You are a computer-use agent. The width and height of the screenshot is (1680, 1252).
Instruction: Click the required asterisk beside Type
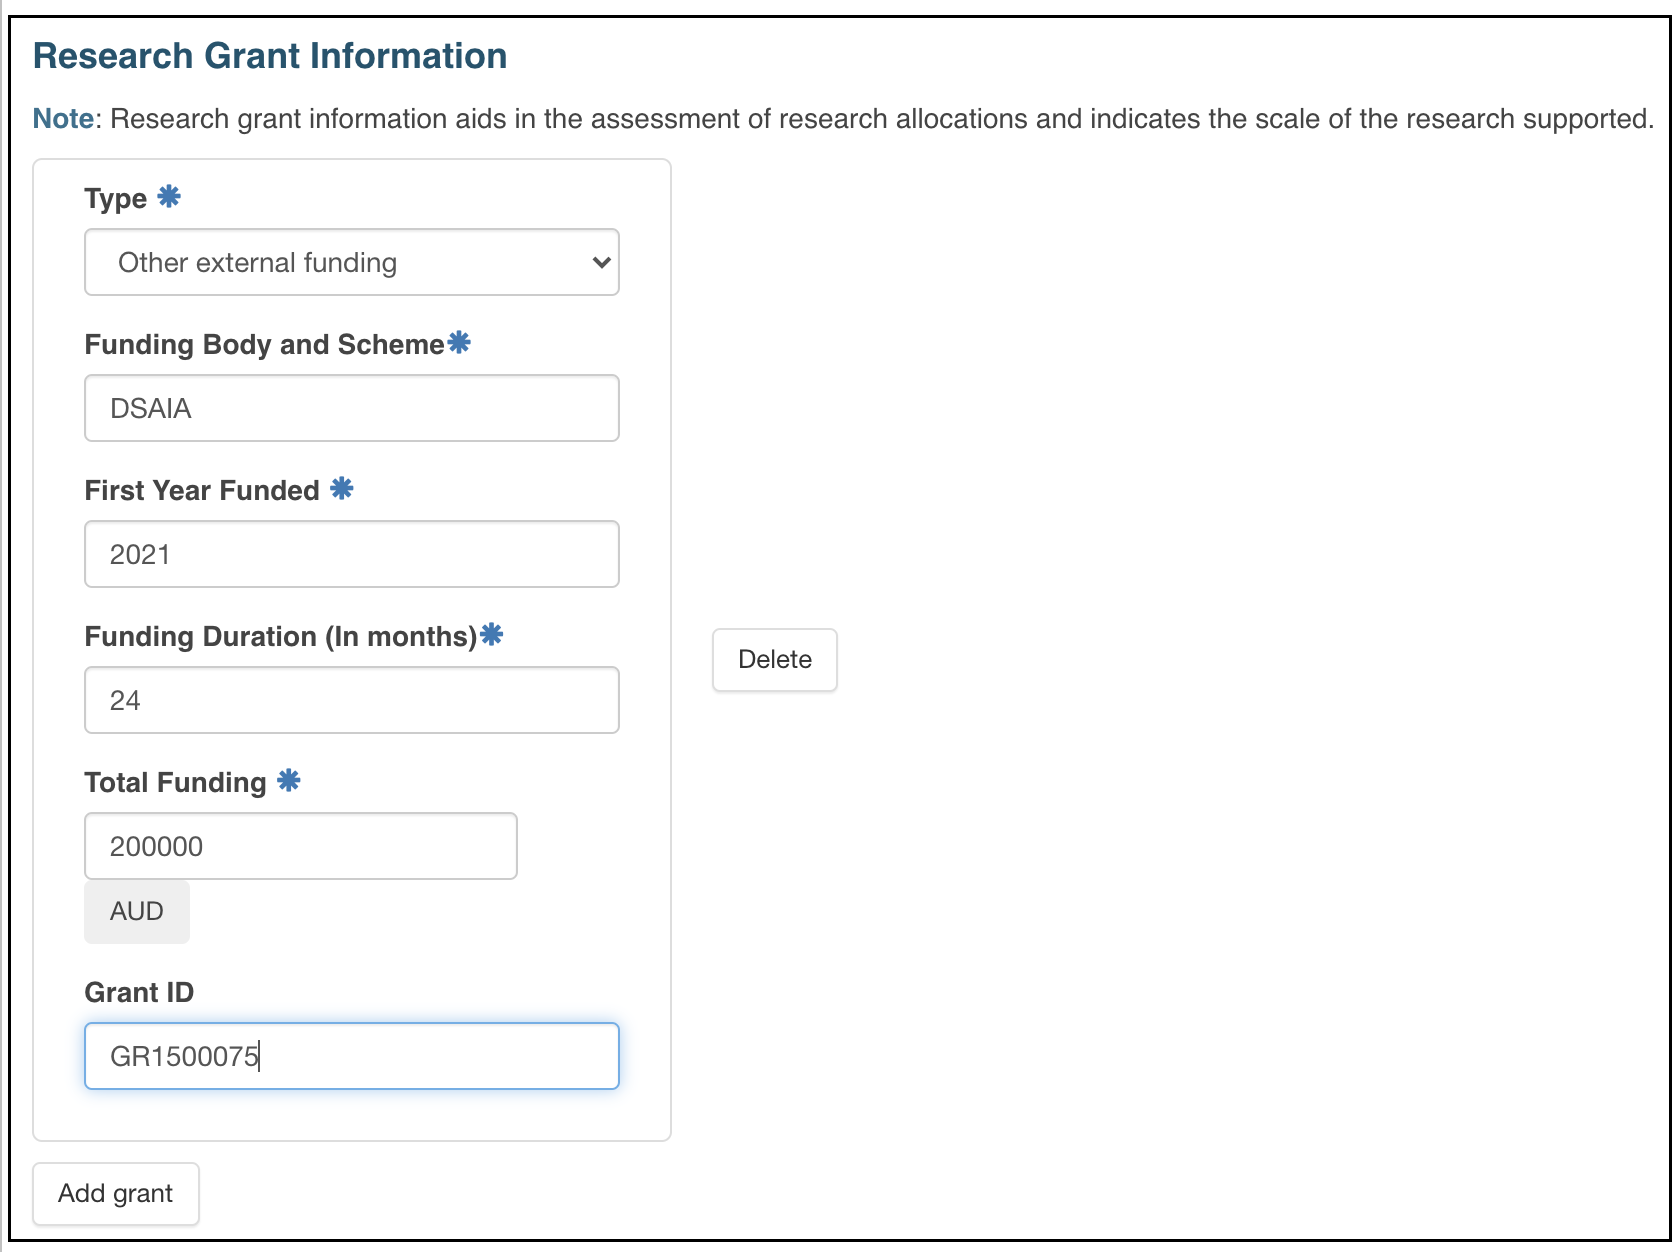[x=169, y=196]
